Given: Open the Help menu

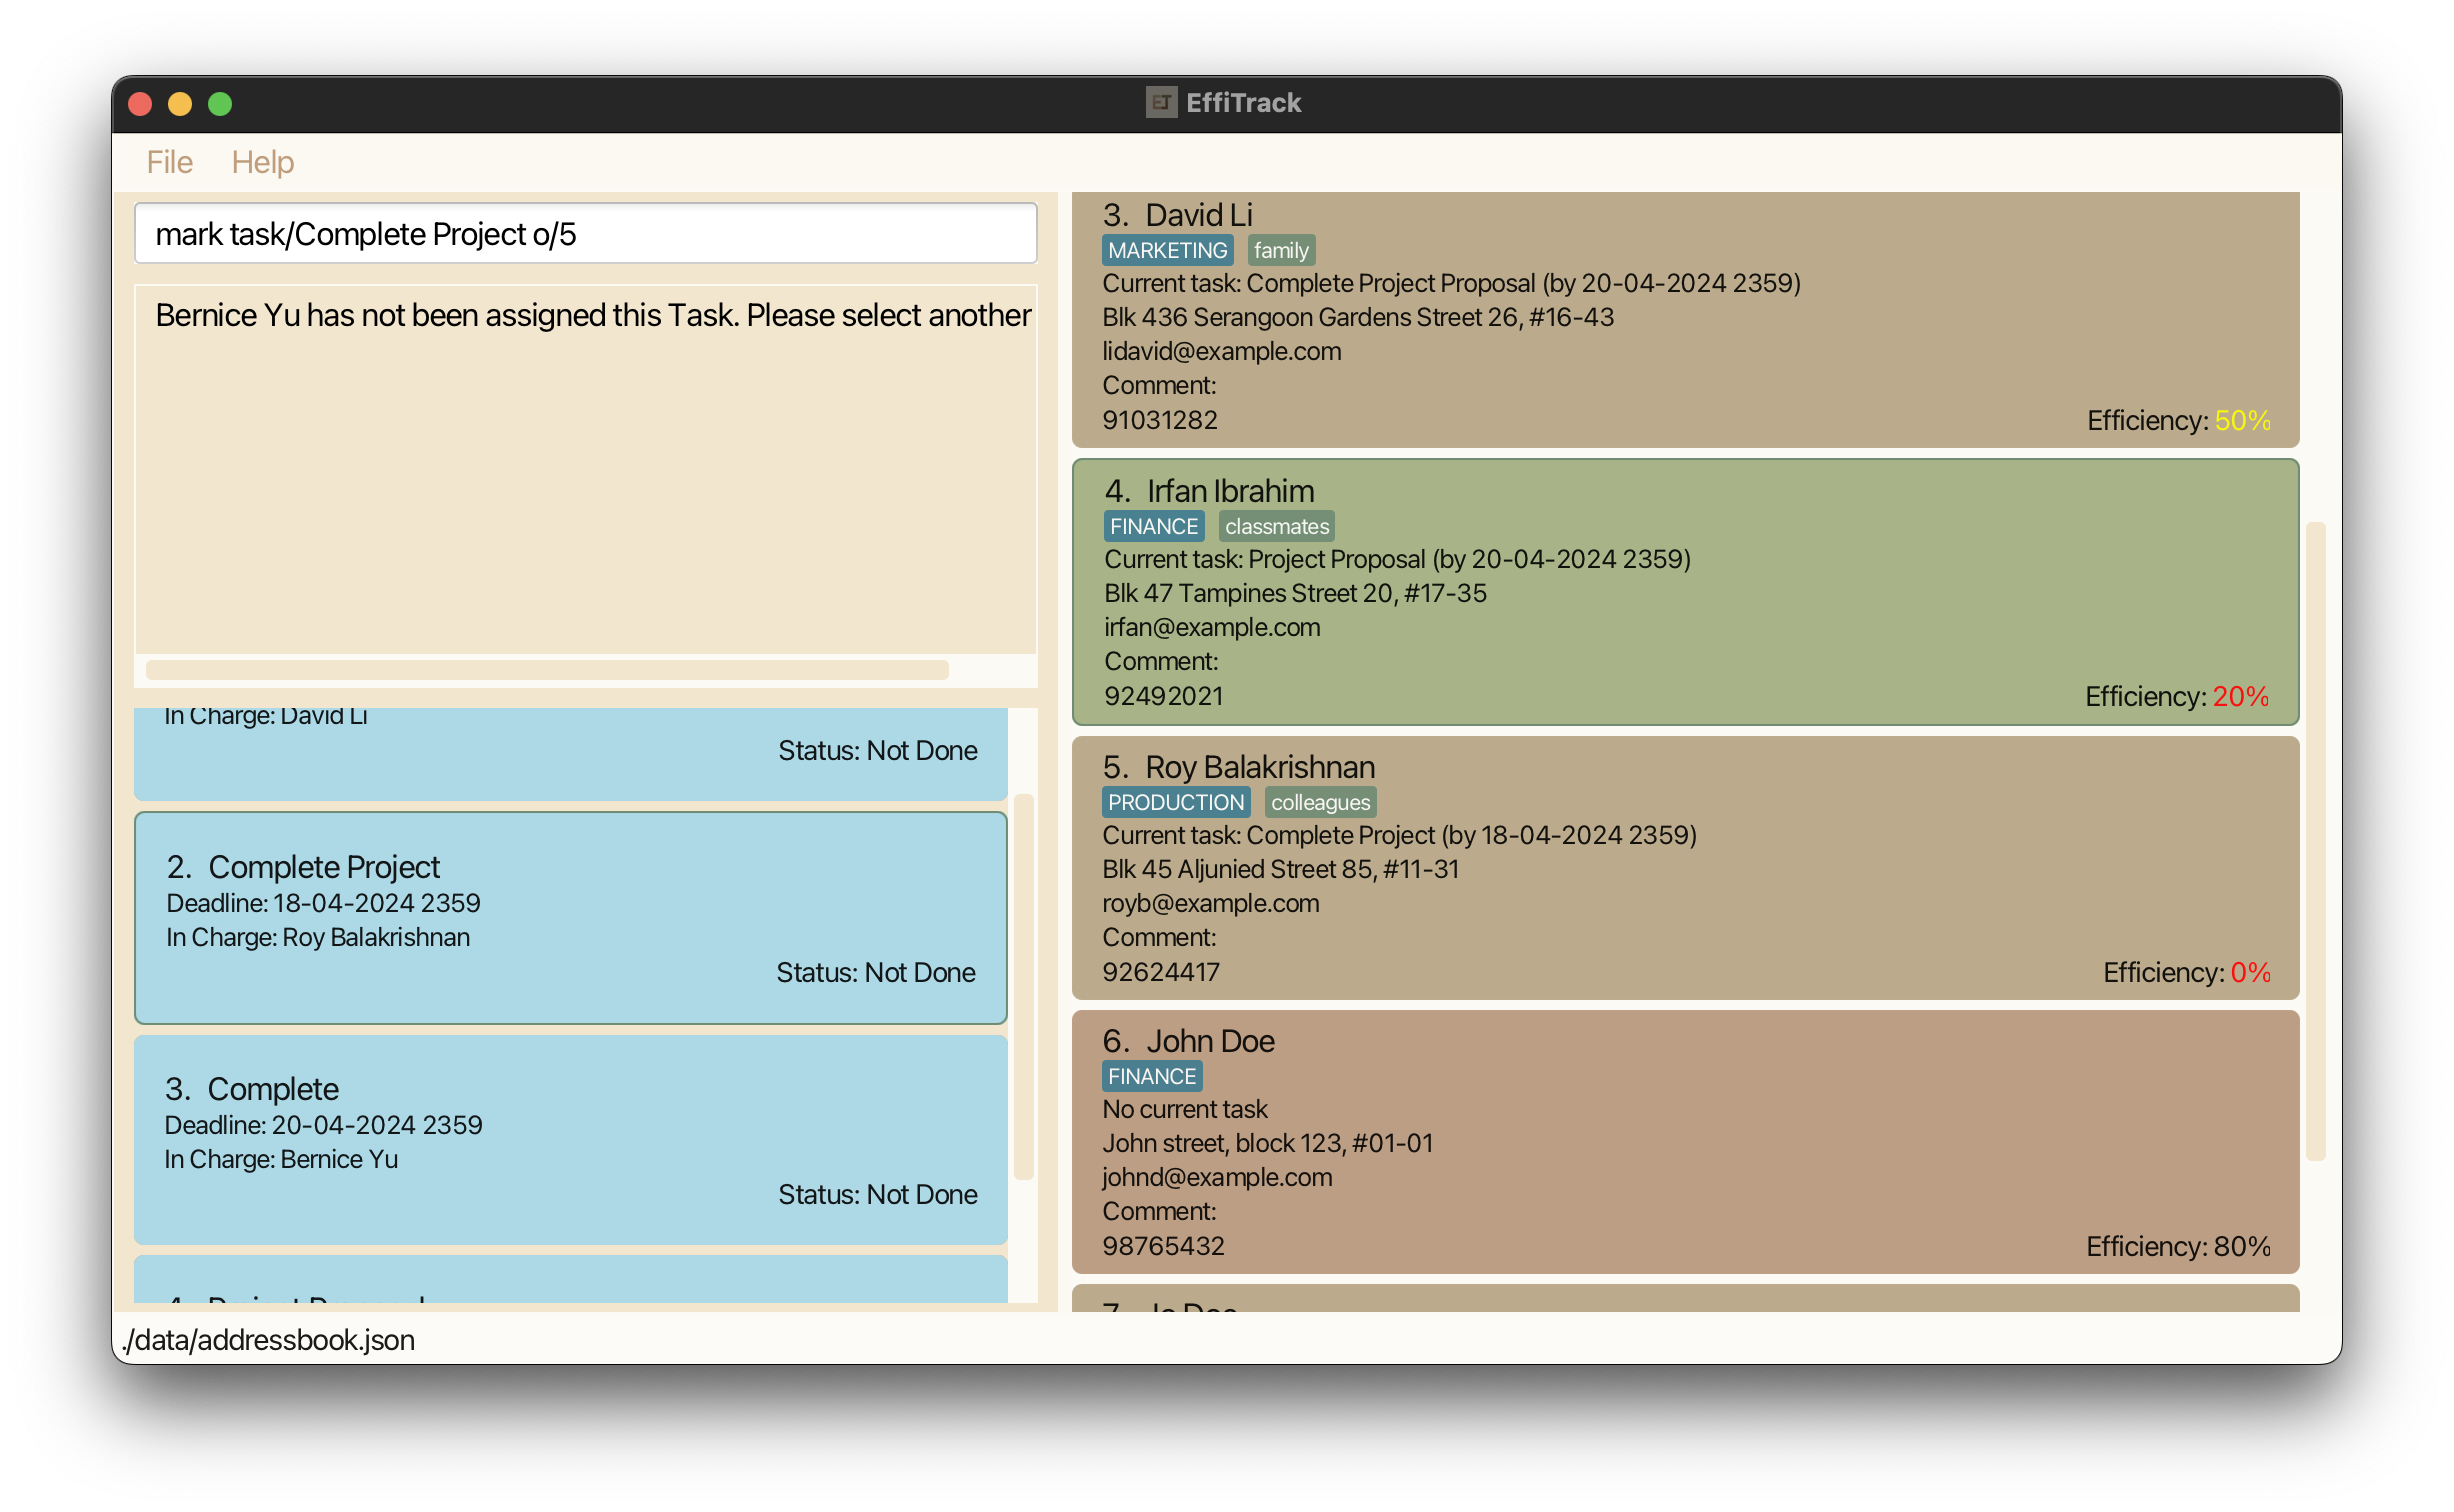Looking at the screenshot, I should pyautogui.click(x=262, y=162).
